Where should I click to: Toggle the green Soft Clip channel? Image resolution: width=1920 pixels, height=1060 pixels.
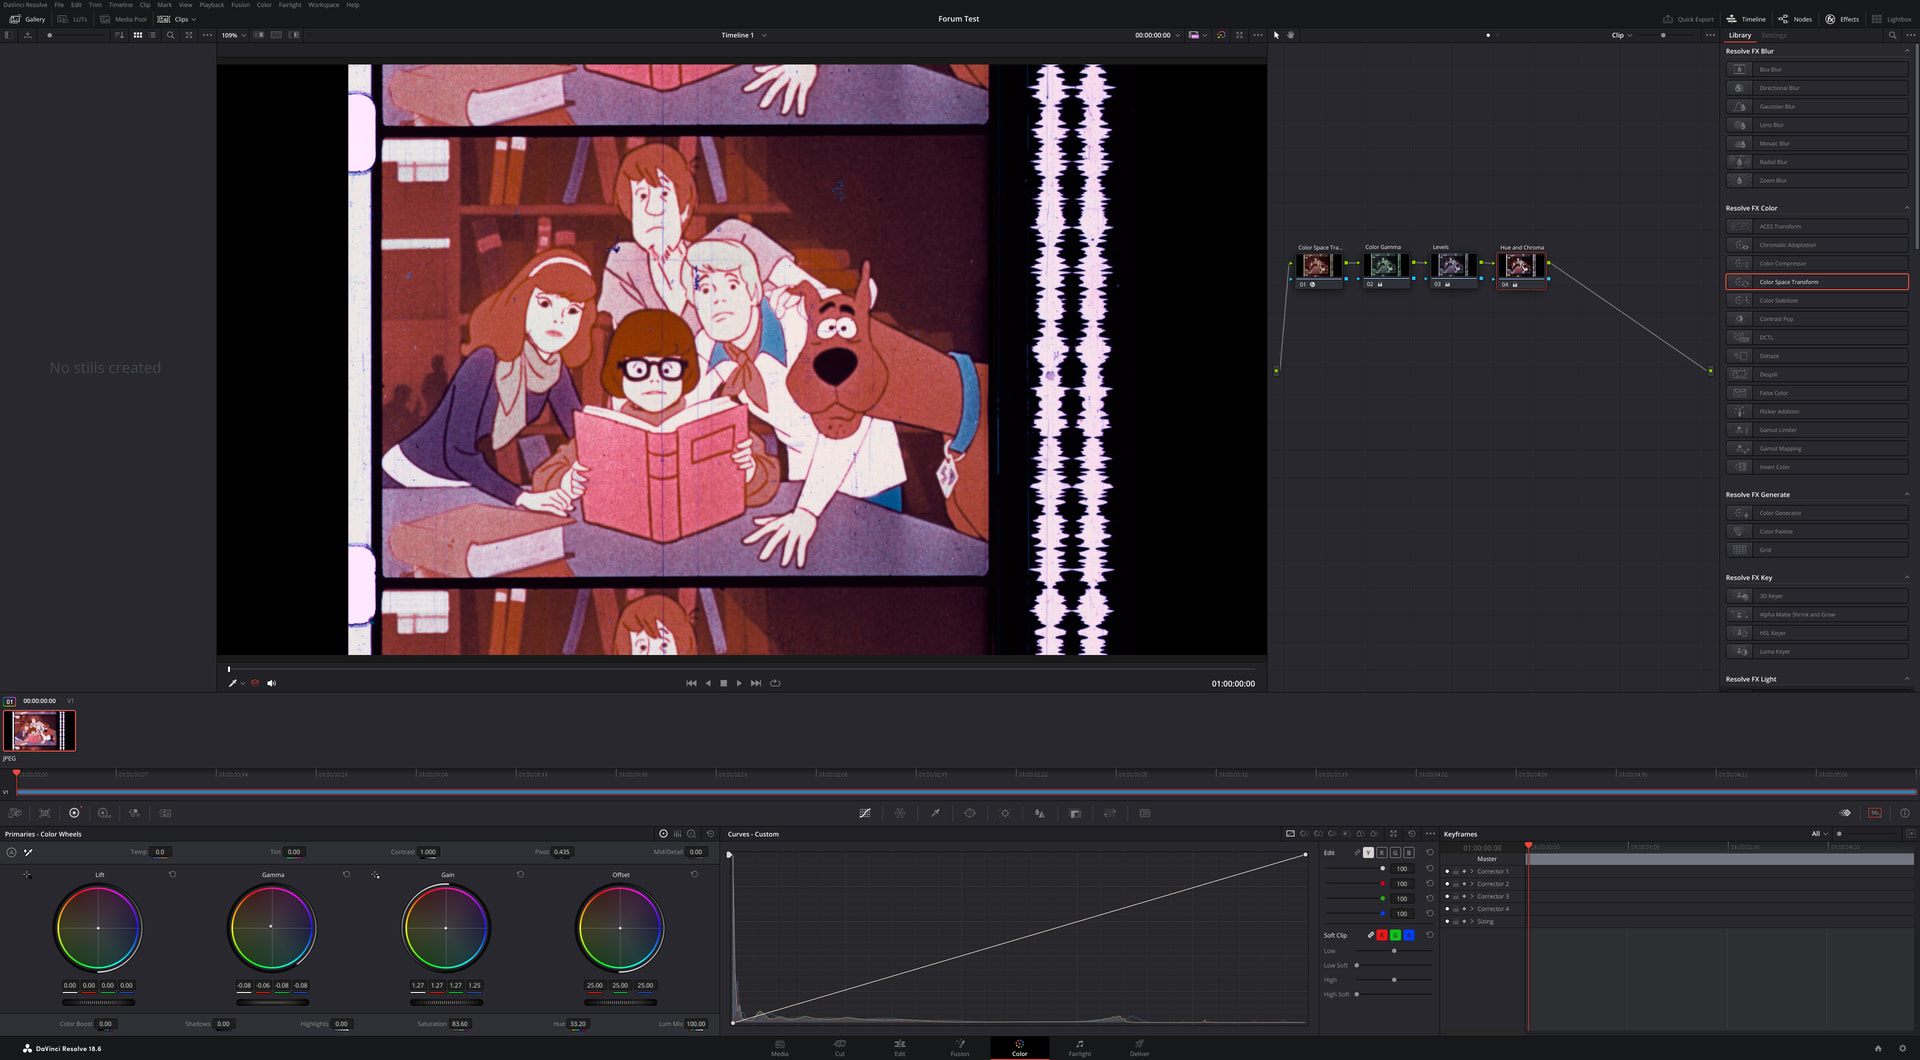coord(1395,935)
